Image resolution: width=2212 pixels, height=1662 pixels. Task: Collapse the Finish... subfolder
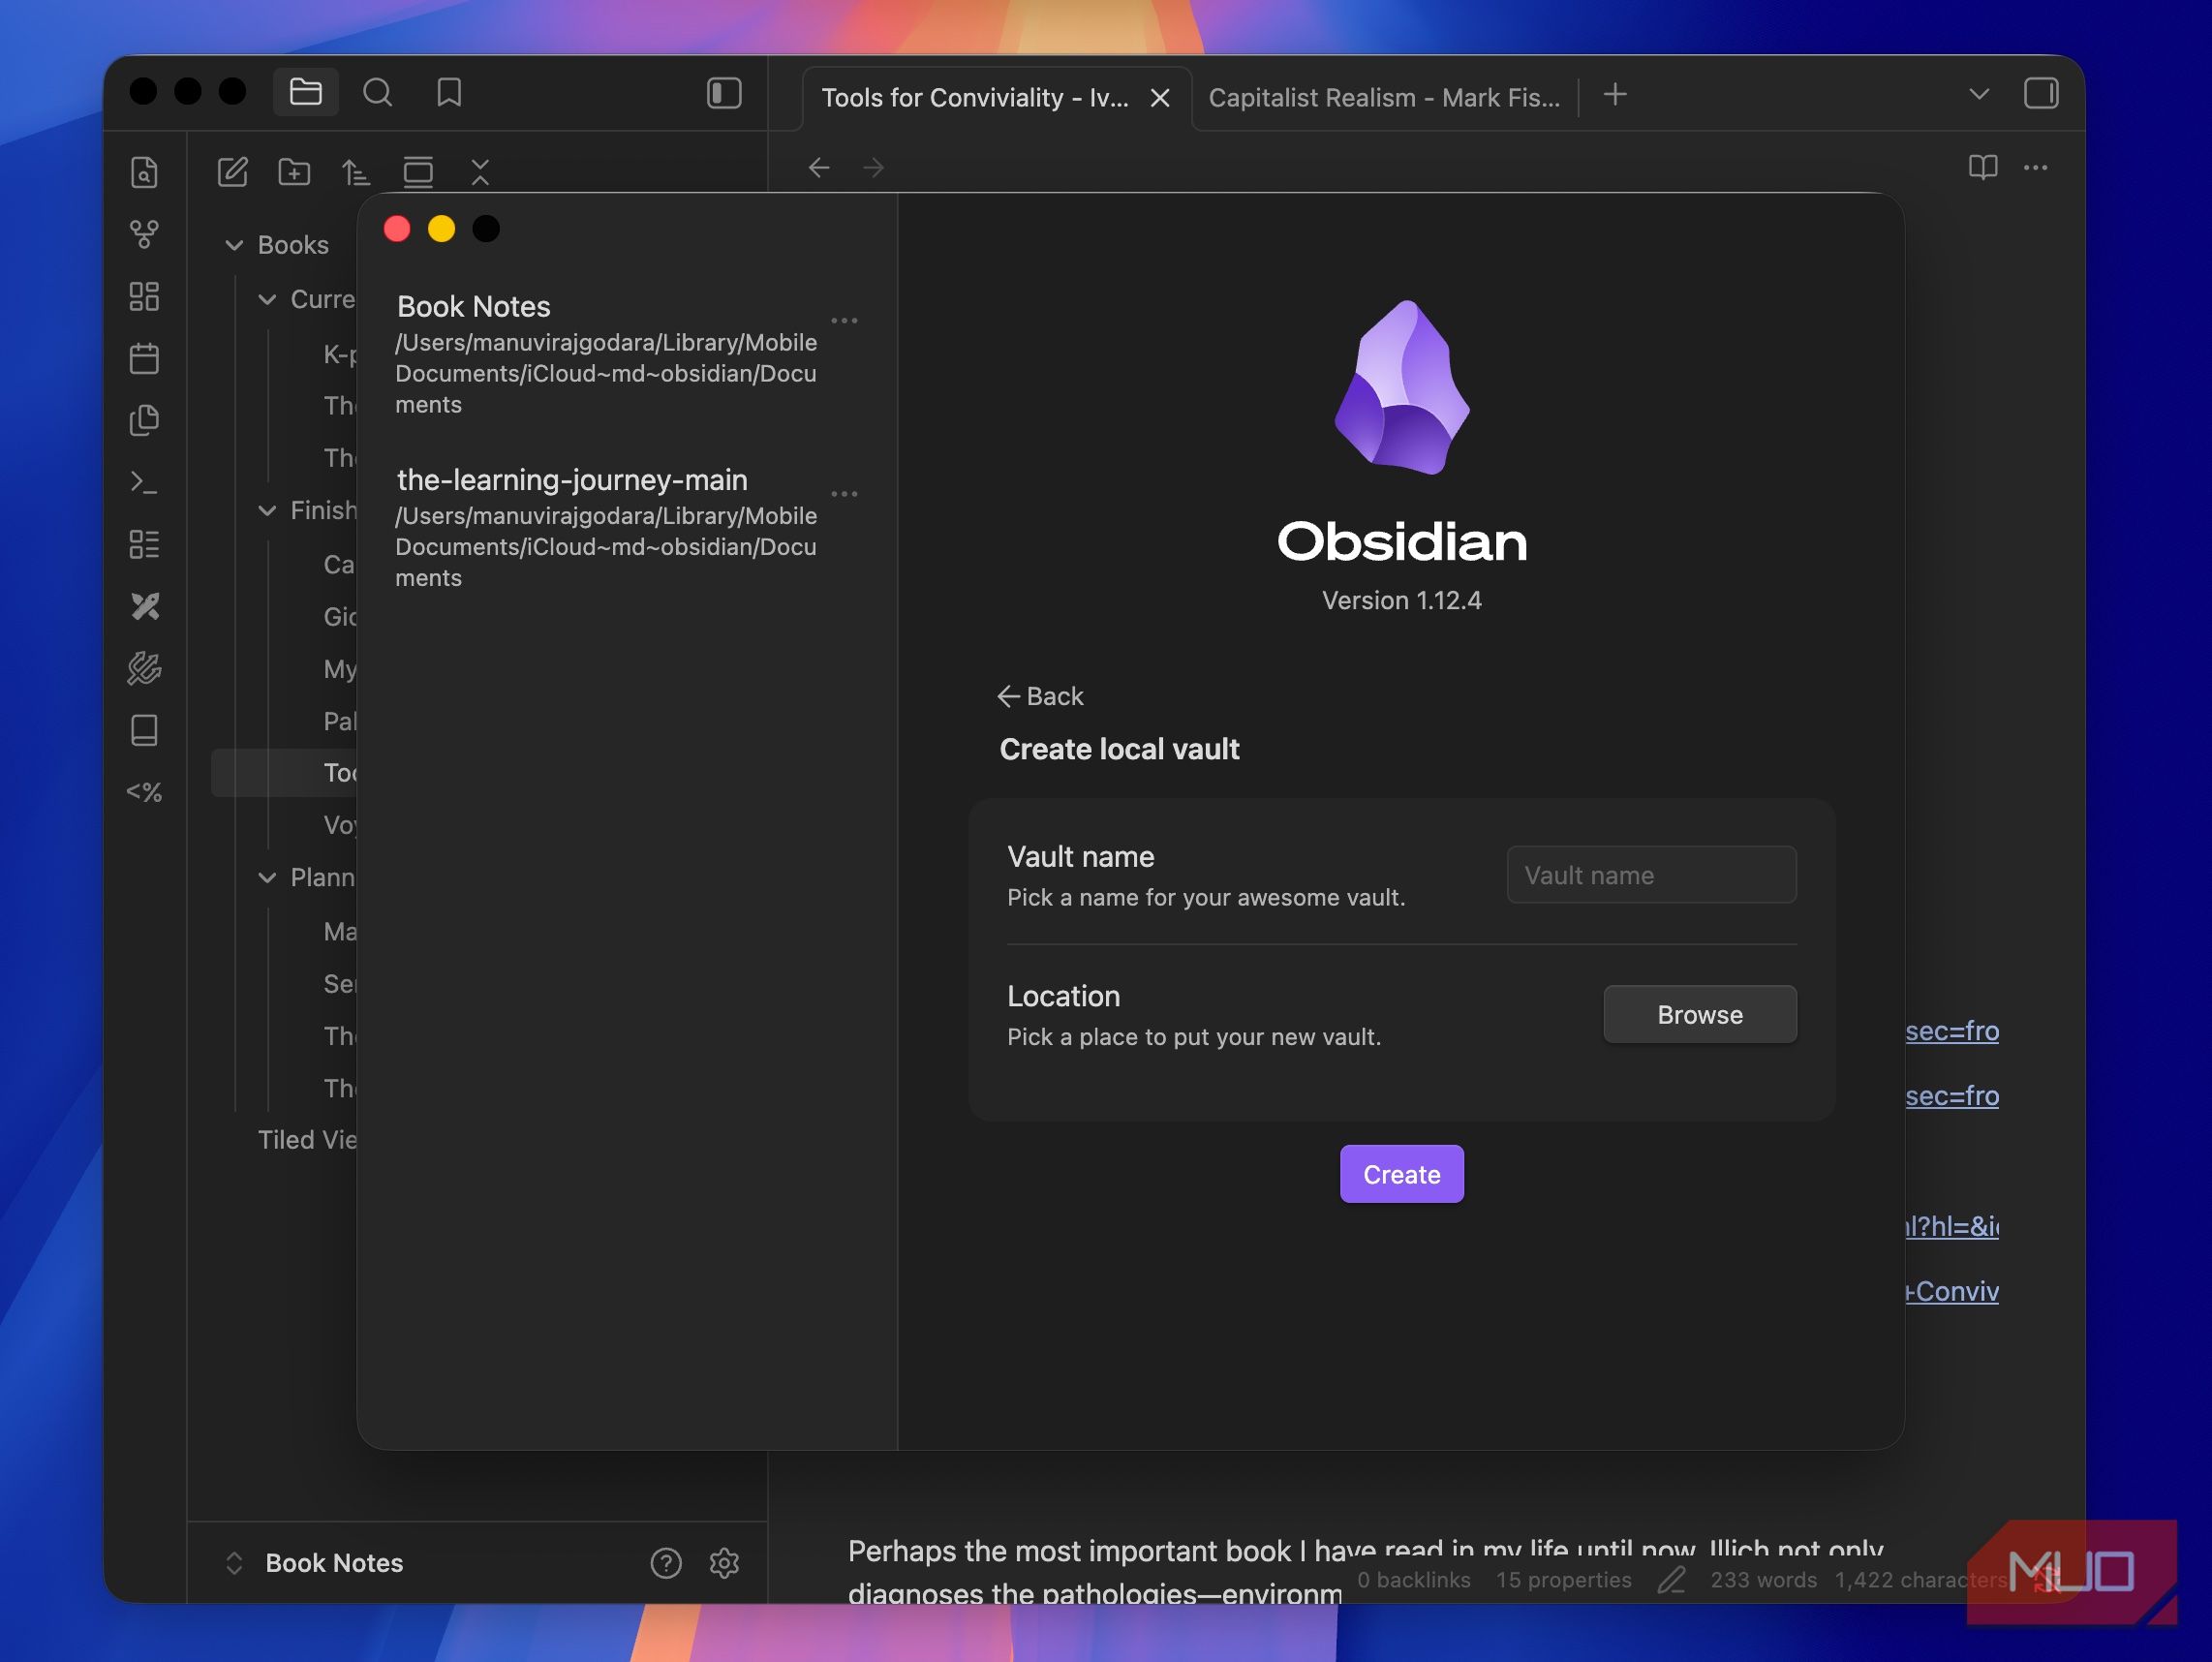pyautogui.click(x=267, y=510)
